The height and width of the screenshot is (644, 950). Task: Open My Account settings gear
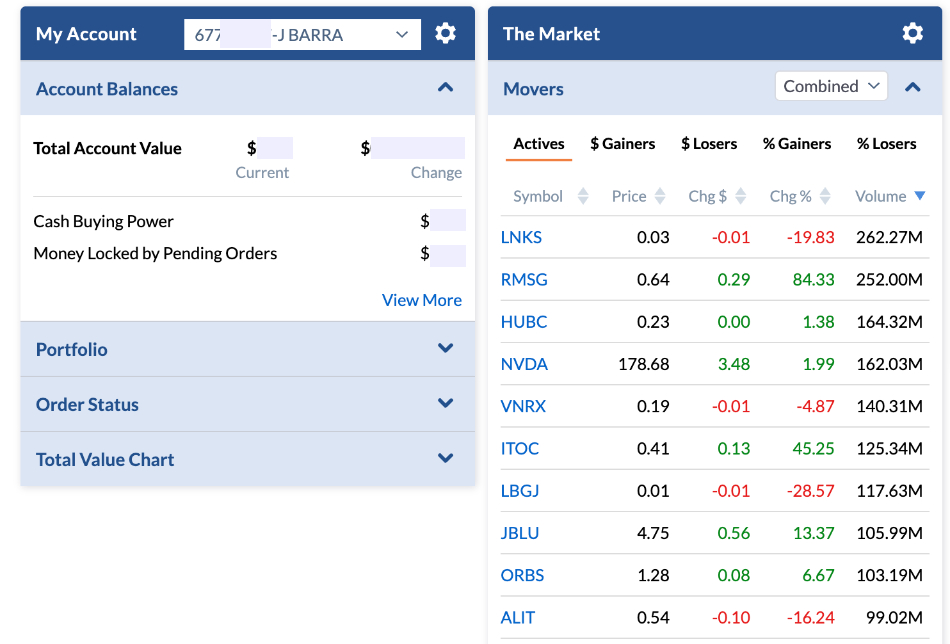[446, 34]
